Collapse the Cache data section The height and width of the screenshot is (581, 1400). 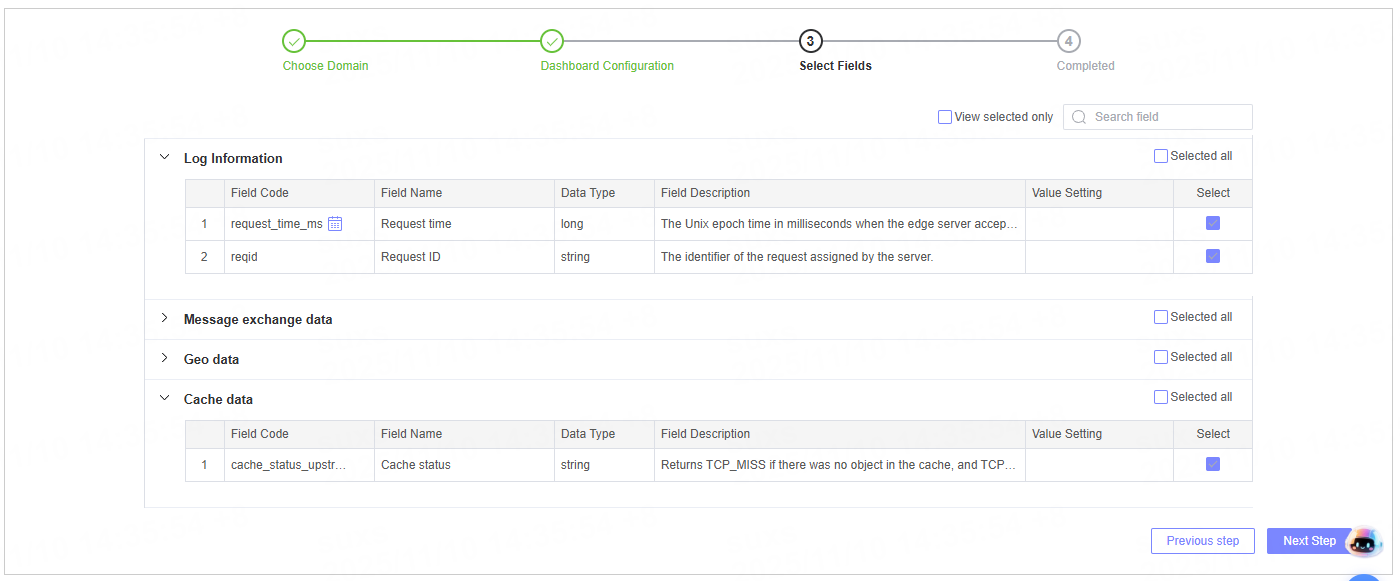click(165, 398)
